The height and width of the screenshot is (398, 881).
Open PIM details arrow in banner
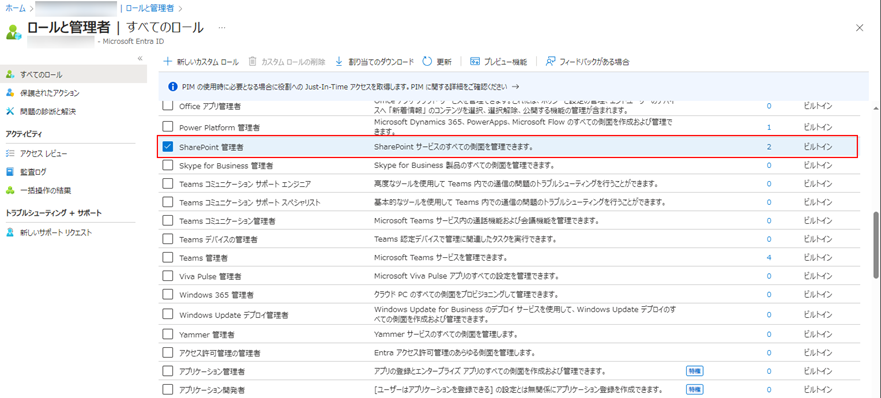515,87
